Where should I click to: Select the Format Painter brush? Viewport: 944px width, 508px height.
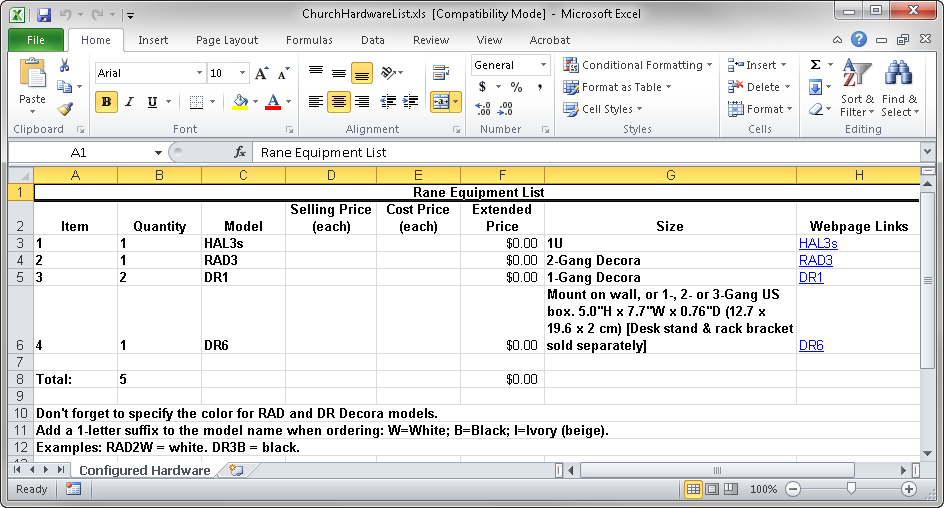pos(64,109)
